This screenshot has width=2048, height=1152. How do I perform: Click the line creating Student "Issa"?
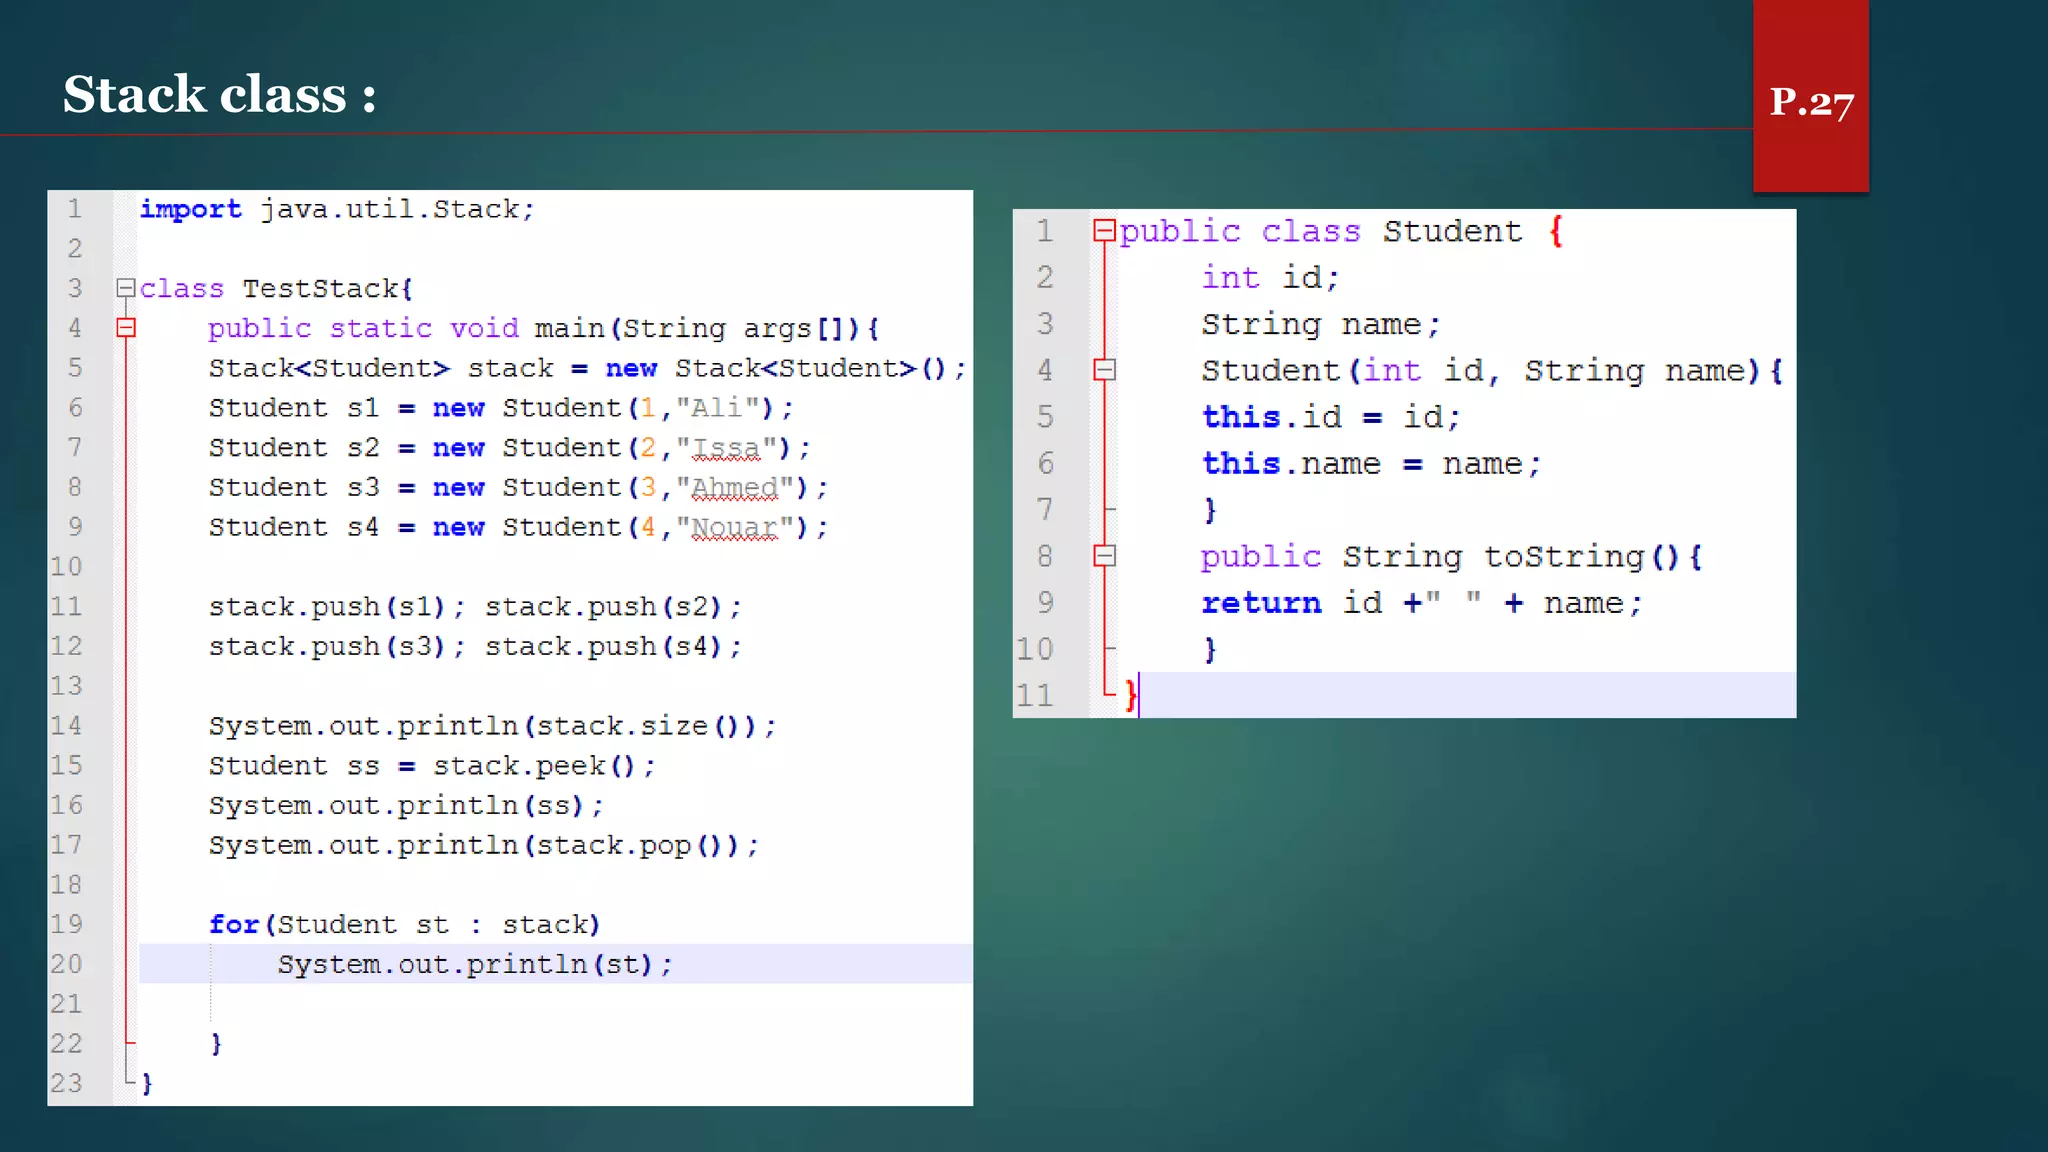click(x=509, y=448)
